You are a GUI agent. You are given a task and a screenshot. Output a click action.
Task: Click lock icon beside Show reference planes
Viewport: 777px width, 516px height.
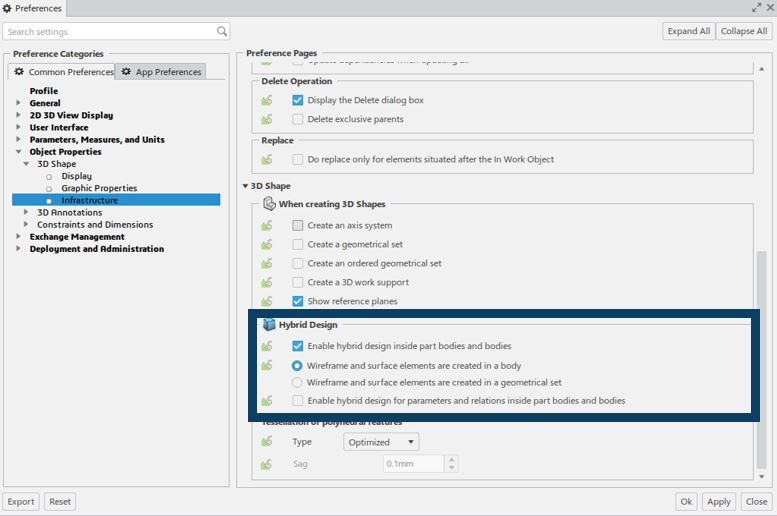coord(267,301)
